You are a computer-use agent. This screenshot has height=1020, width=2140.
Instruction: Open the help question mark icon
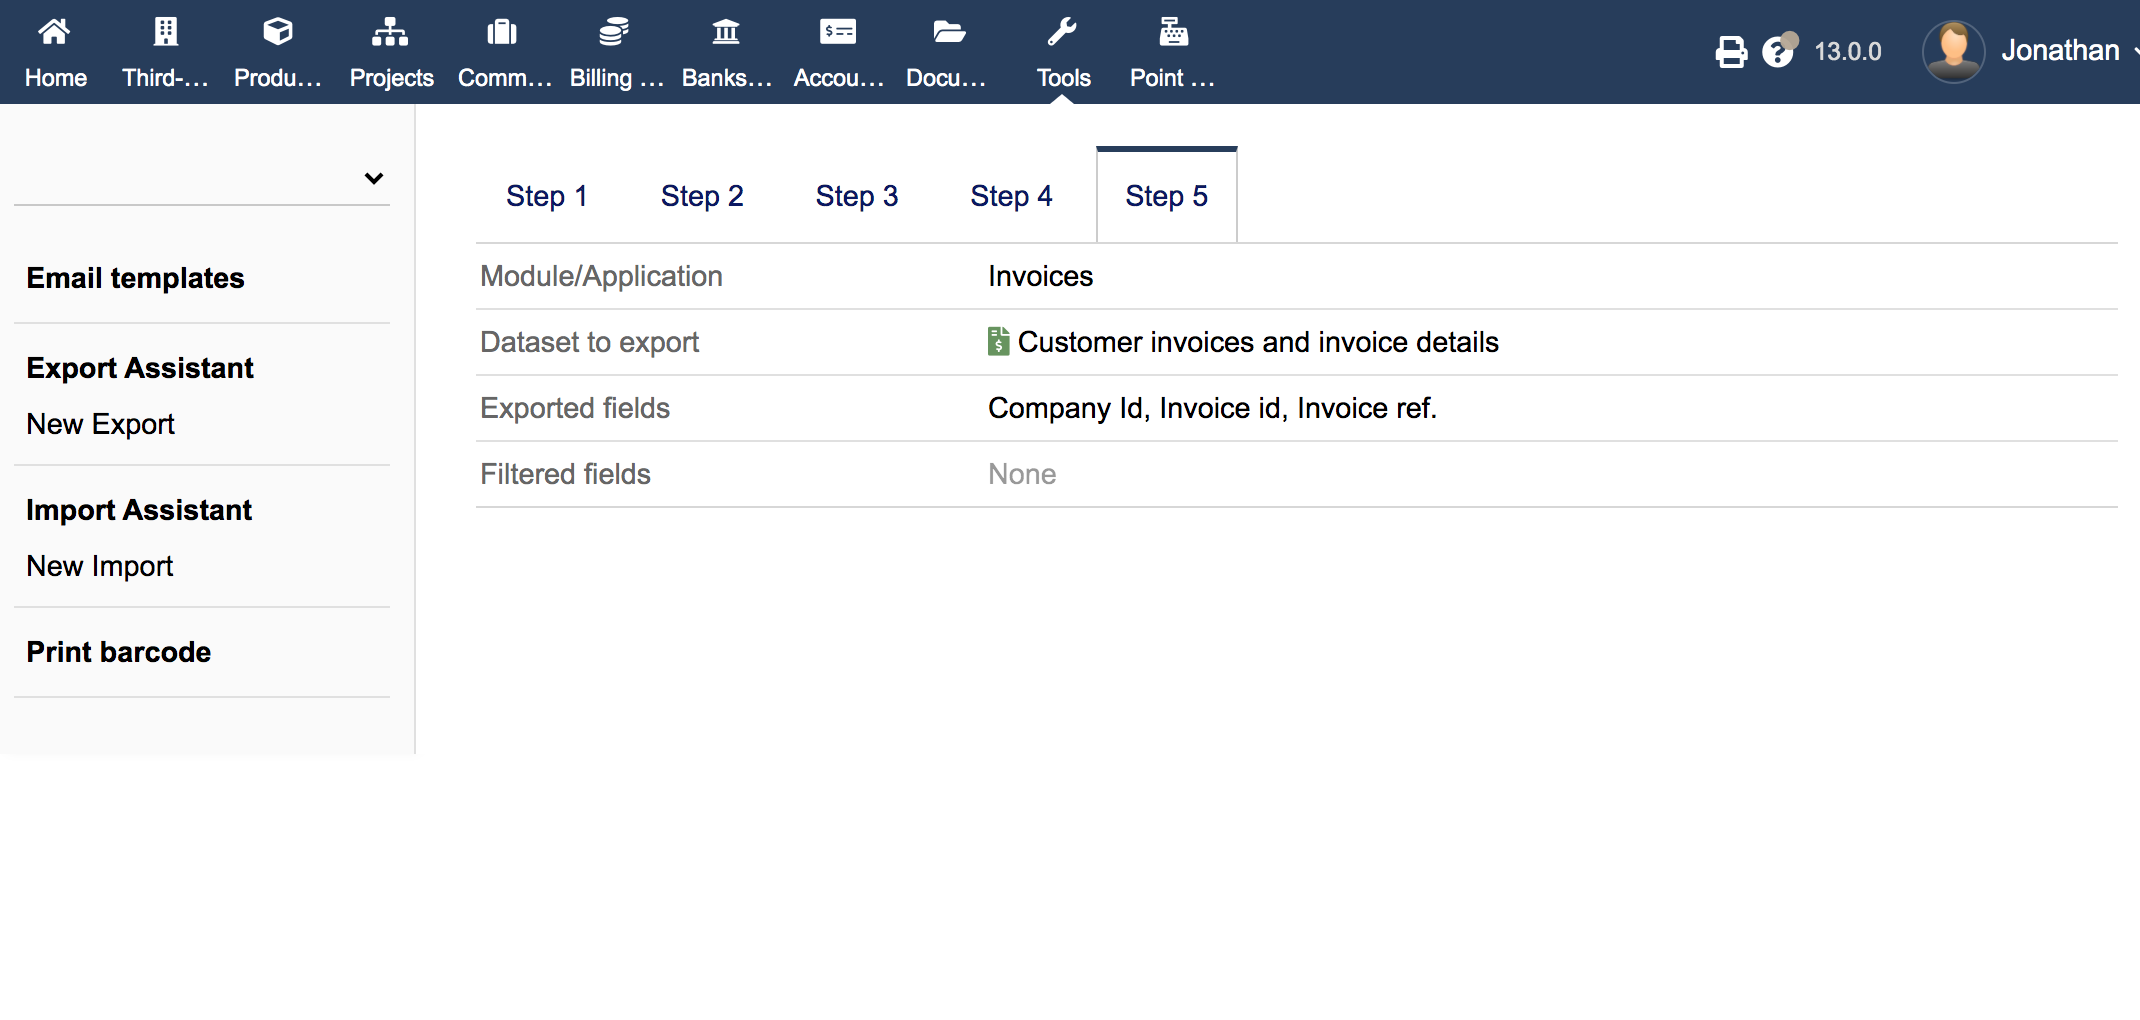point(1779,50)
